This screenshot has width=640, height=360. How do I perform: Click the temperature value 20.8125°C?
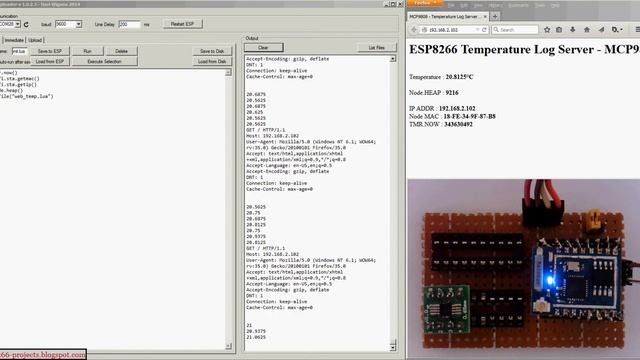point(459,77)
